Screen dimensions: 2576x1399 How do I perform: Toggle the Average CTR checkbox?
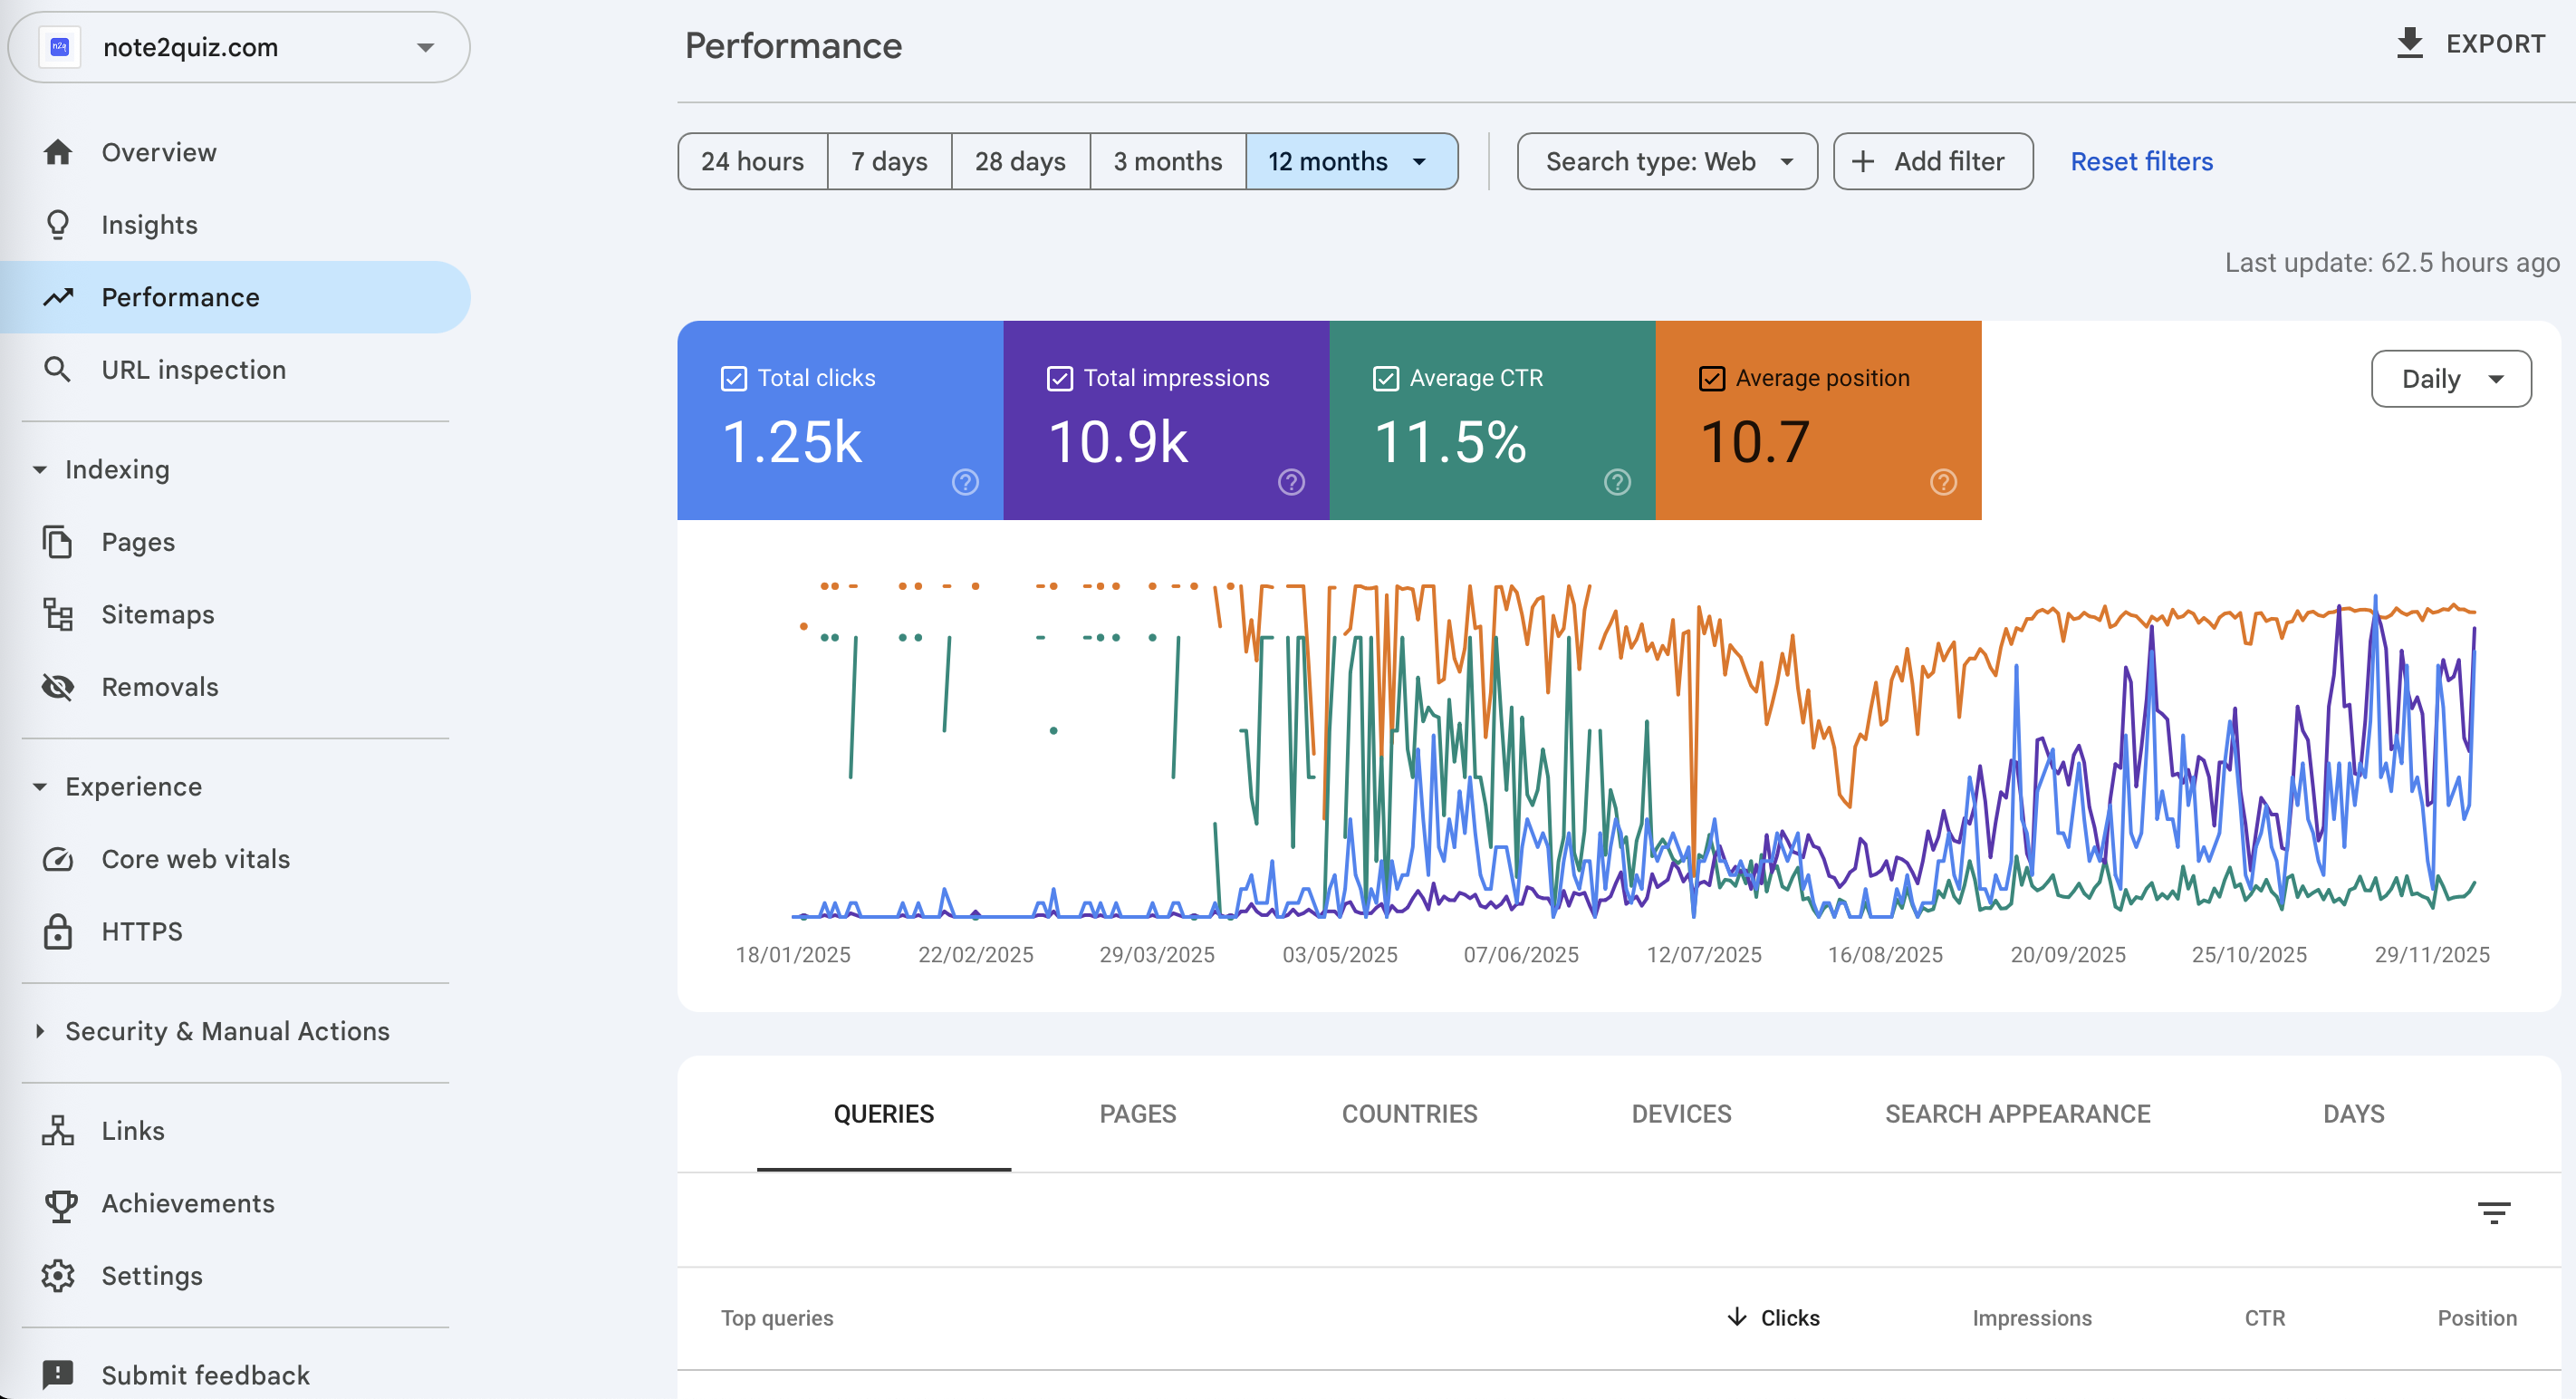point(1385,378)
